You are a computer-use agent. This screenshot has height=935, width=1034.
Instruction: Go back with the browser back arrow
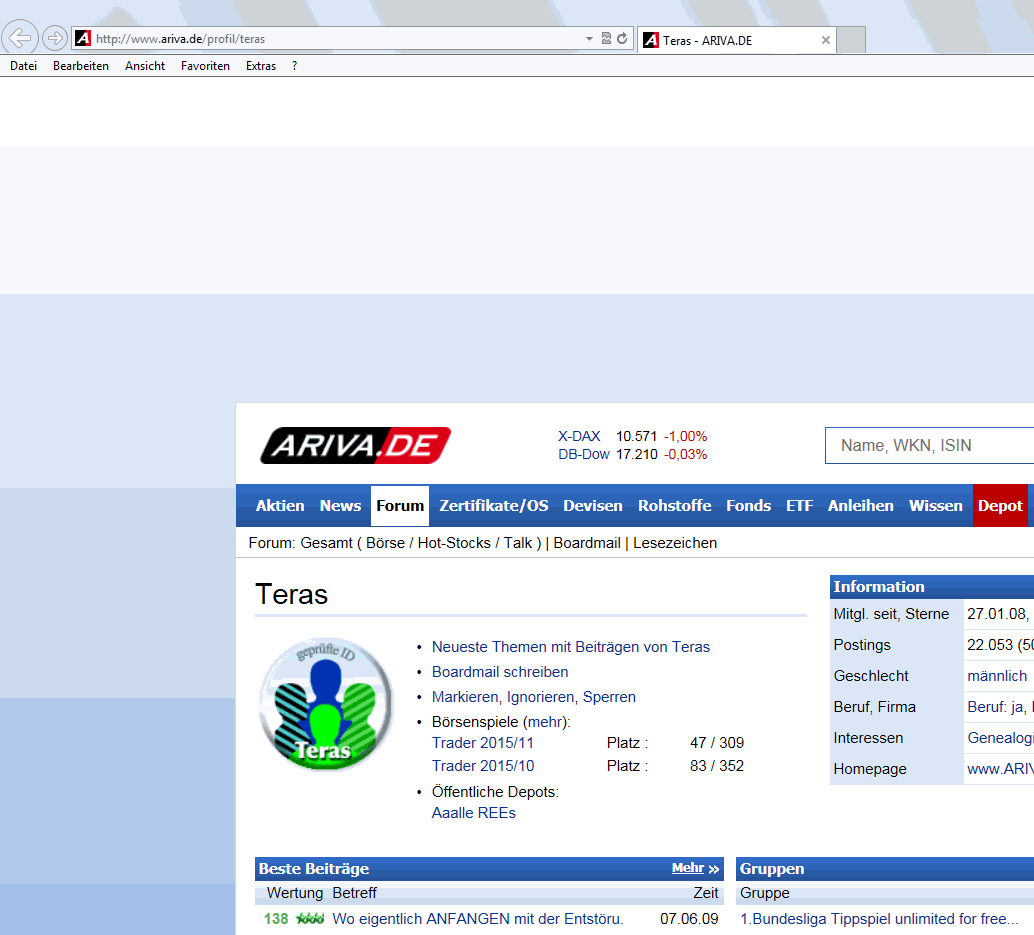pos(20,38)
